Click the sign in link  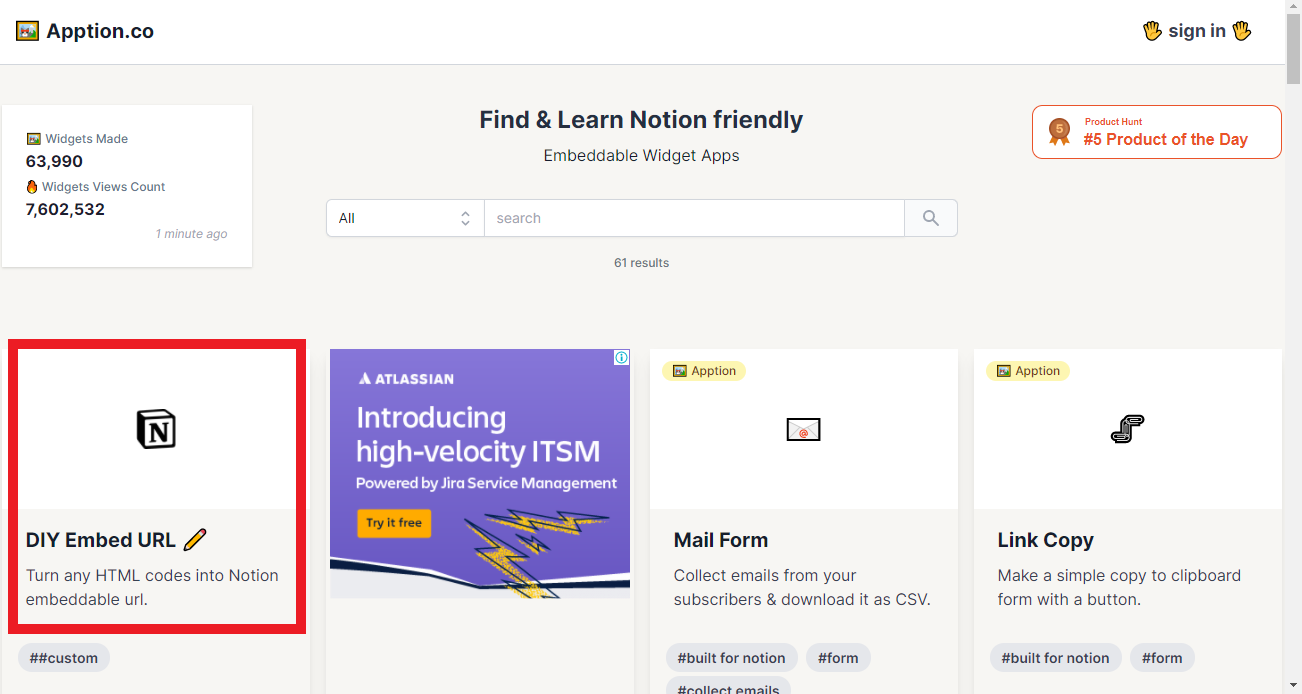coord(1197,31)
